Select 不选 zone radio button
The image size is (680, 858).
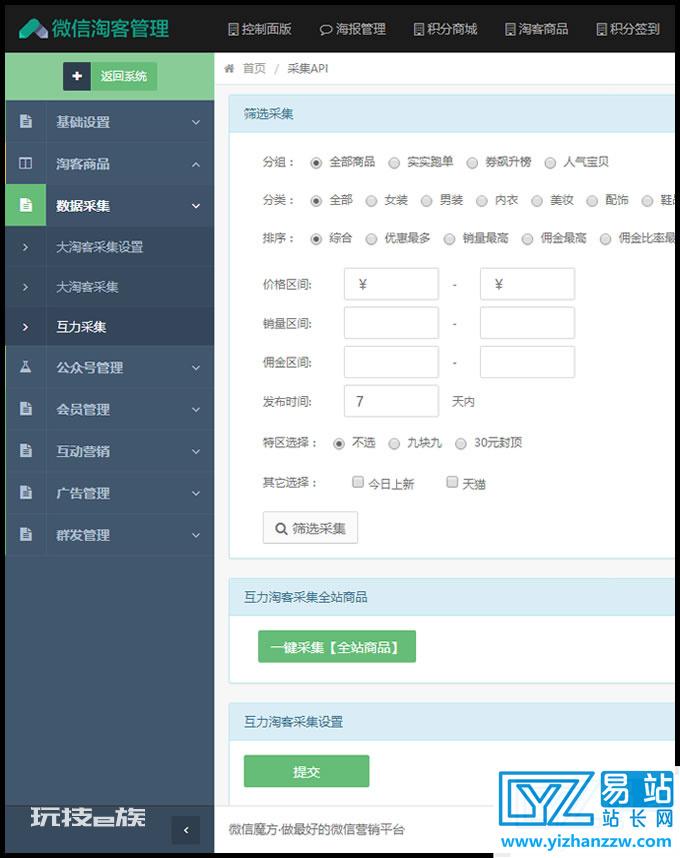pos(339,444)
